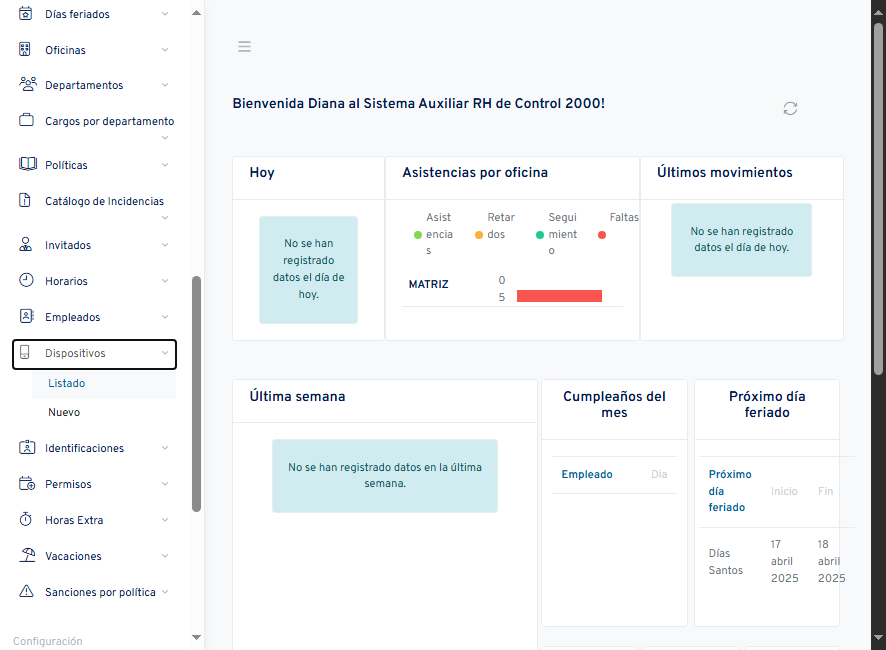Click the Dia column header
The image size is (886, 650).
pyautogui.click(x=659, y=474)
